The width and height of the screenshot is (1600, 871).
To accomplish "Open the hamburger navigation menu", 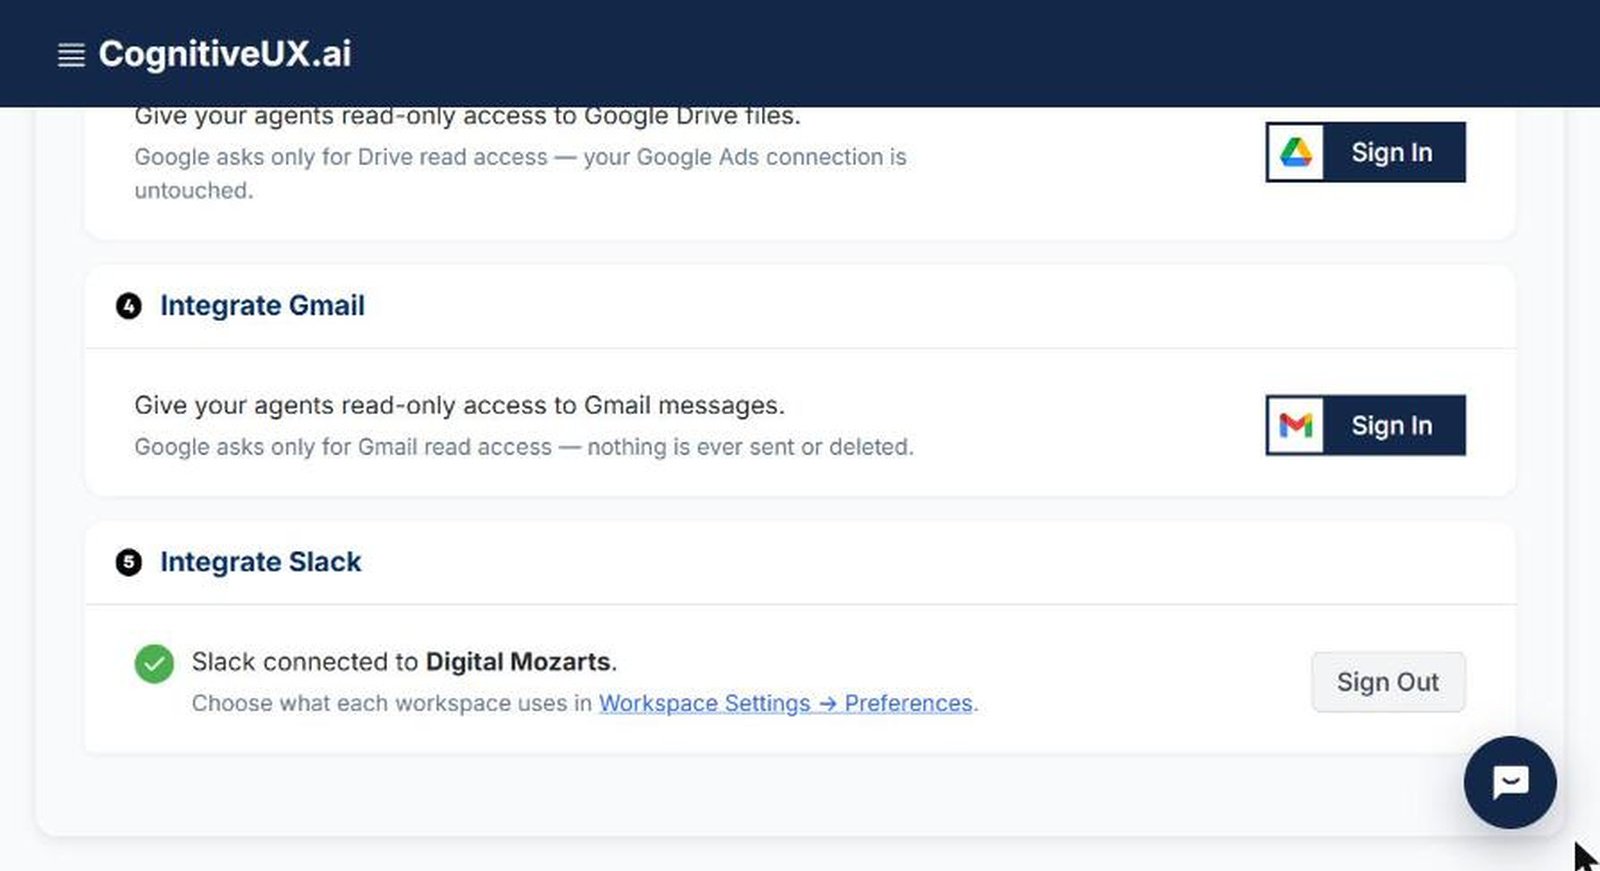I will click(x=71, y=55).
